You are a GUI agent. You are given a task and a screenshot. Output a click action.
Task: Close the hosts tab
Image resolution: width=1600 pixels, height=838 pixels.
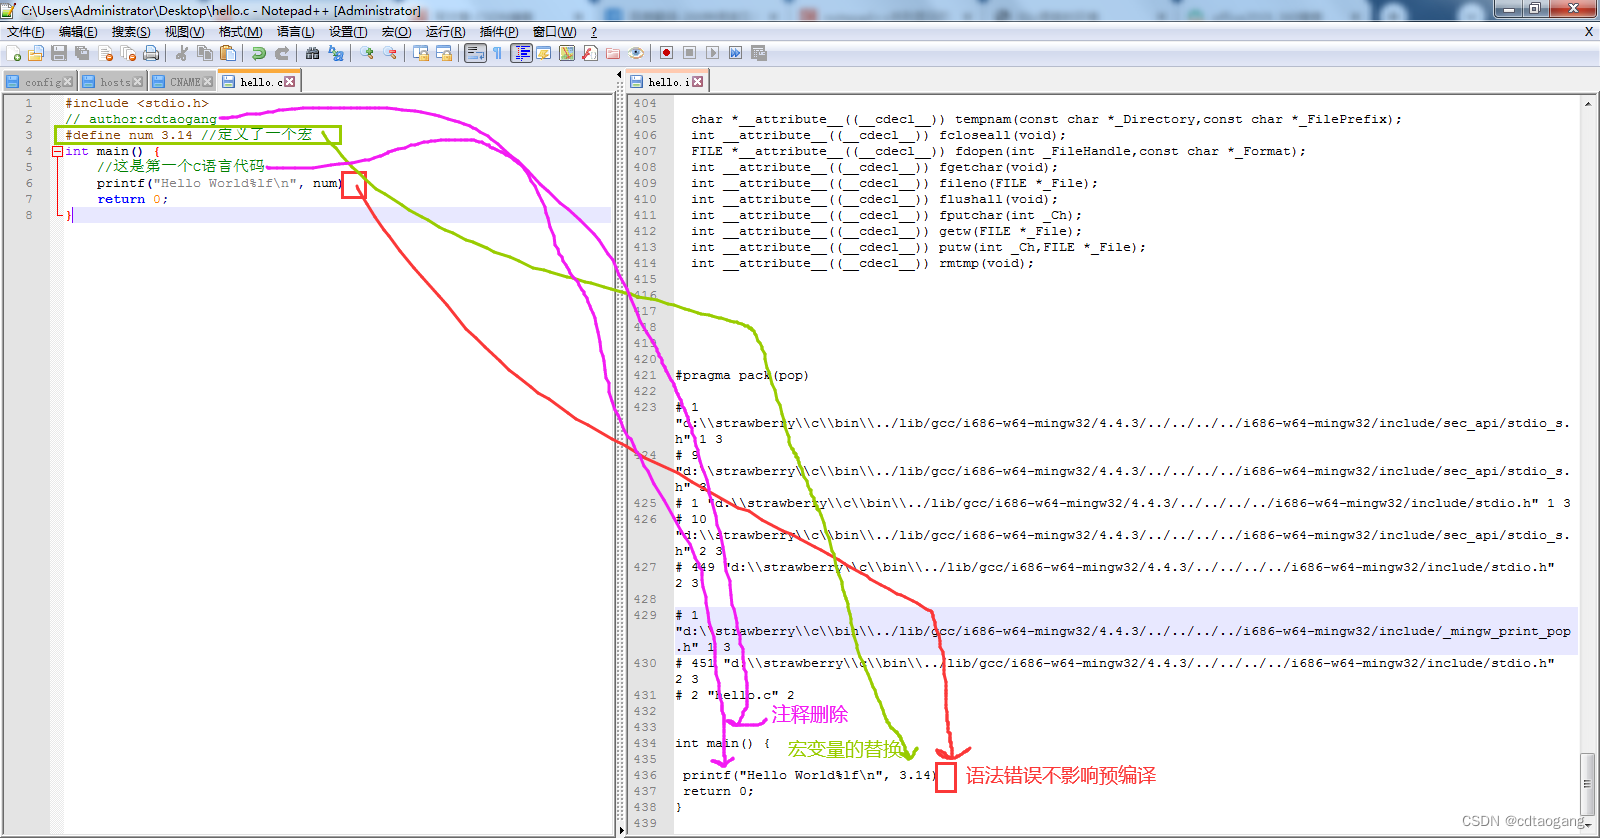(x=138, y=82)
